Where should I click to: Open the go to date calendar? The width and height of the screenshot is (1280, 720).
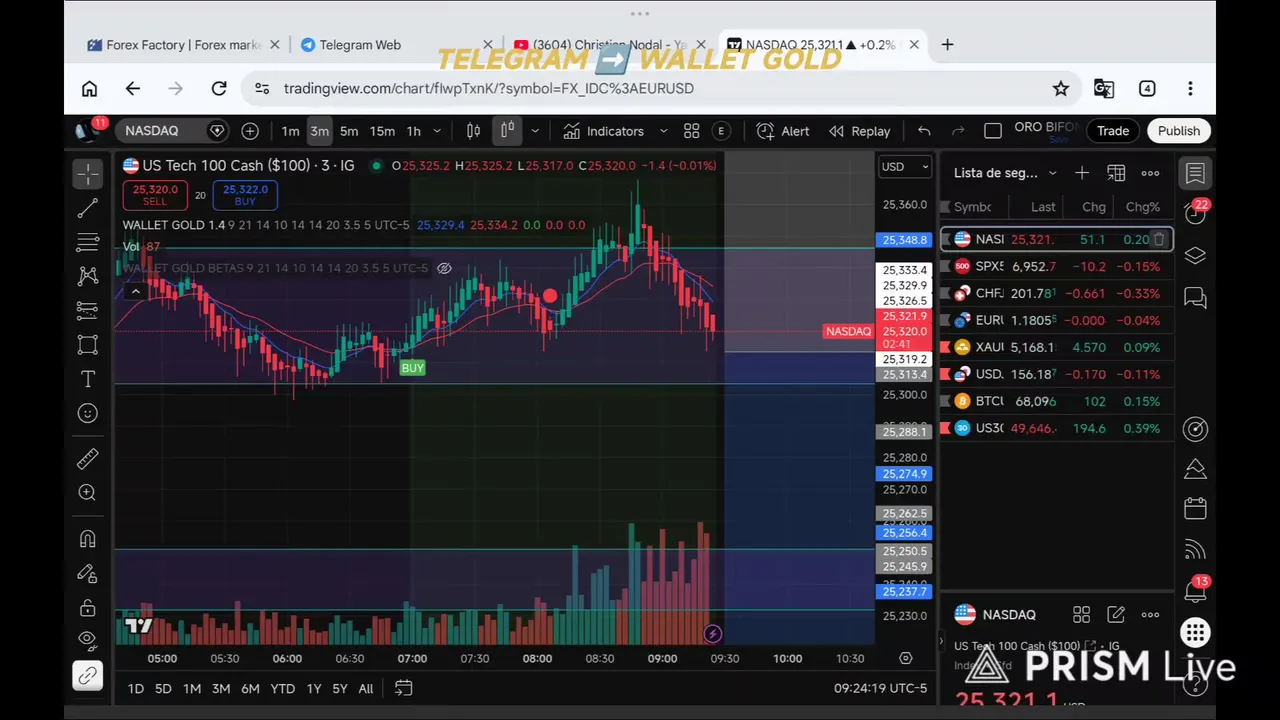point(404,688)
